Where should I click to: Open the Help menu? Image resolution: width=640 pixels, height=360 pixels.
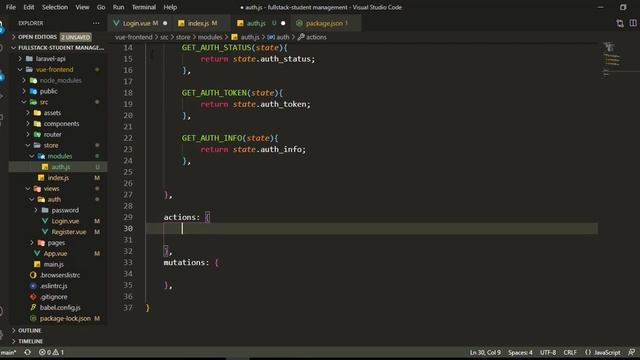coord(170,7)
